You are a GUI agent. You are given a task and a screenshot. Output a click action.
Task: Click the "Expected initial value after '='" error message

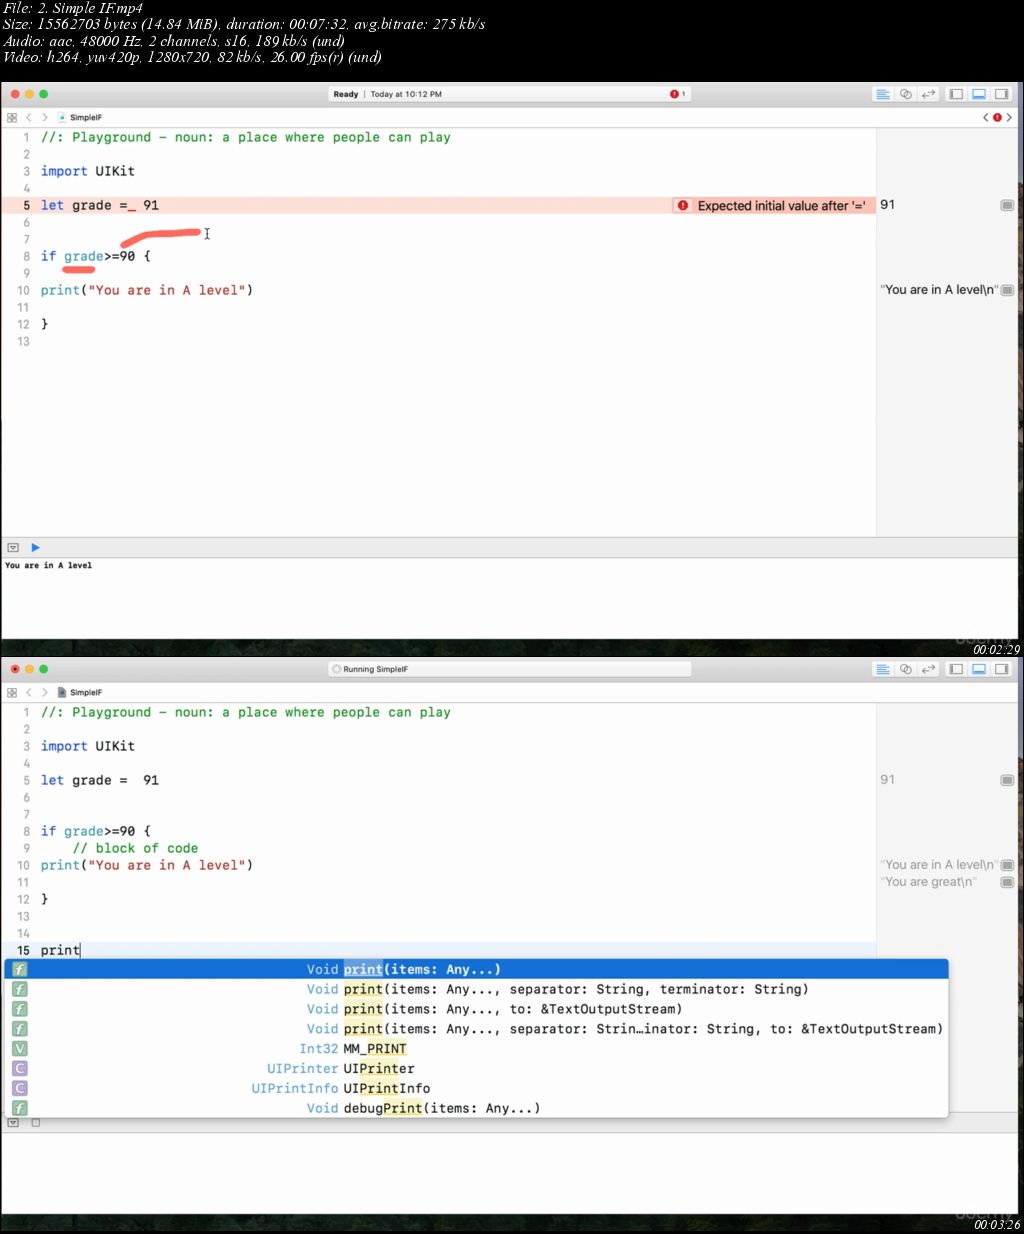click(781, 205)
